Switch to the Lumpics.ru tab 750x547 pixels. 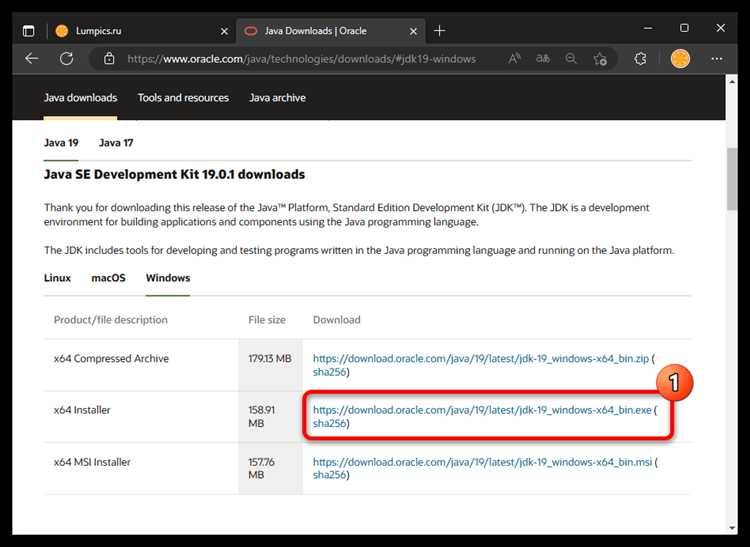tap(142, 31)
